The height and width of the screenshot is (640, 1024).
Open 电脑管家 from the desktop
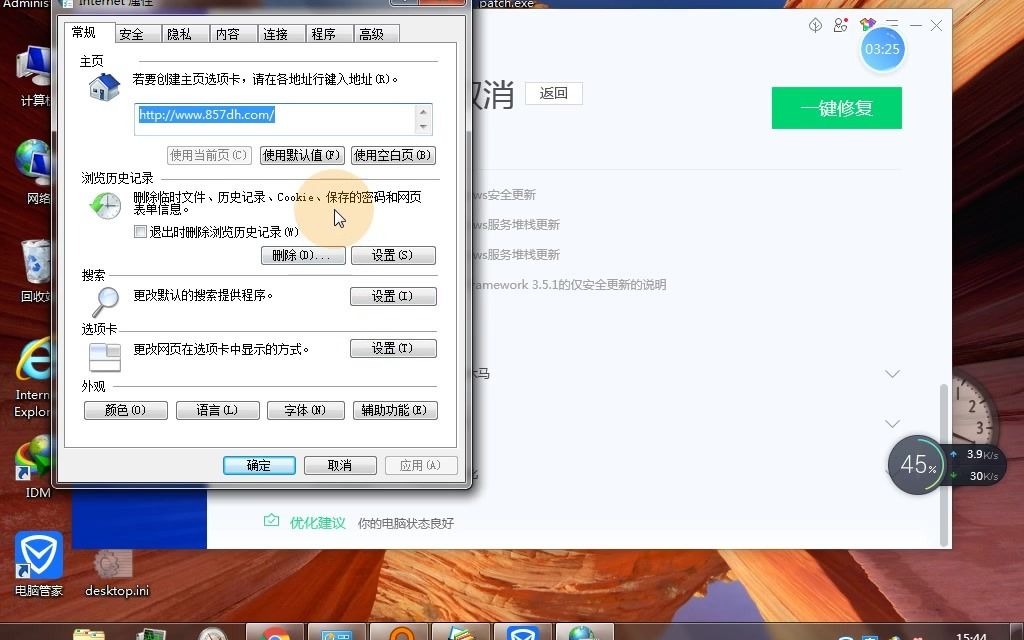tap(37, 555)
